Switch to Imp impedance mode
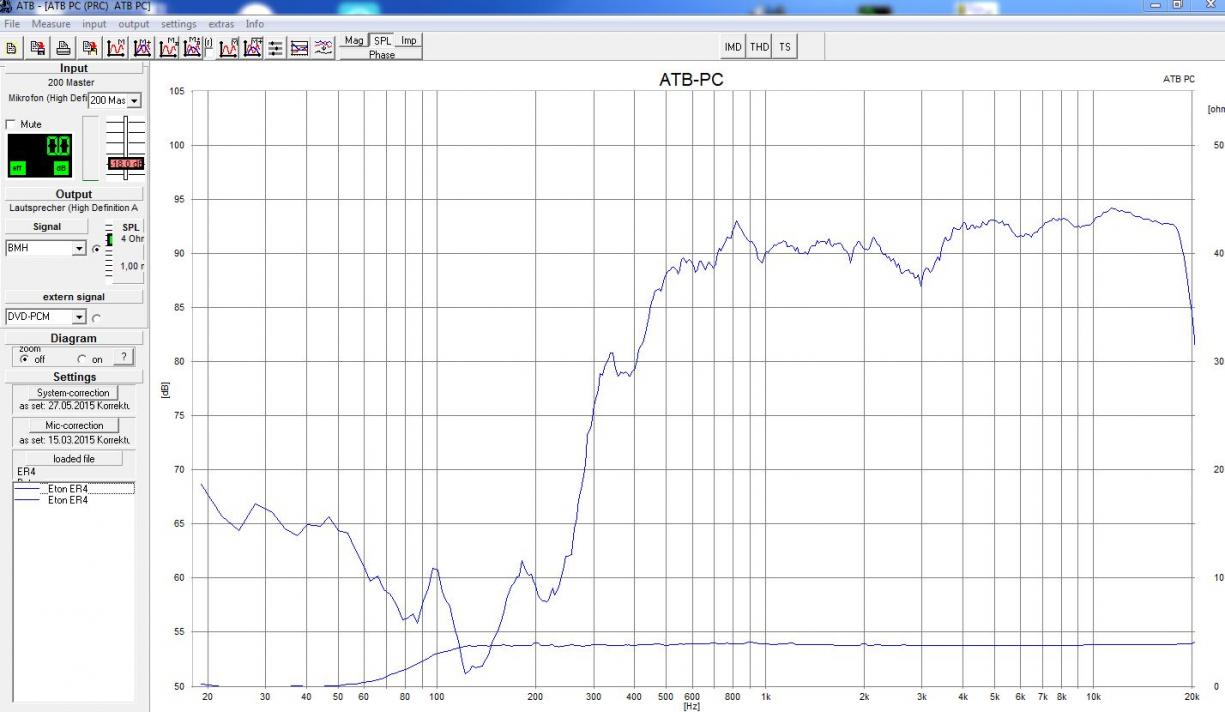The image size is (1225, 712). 409,41
